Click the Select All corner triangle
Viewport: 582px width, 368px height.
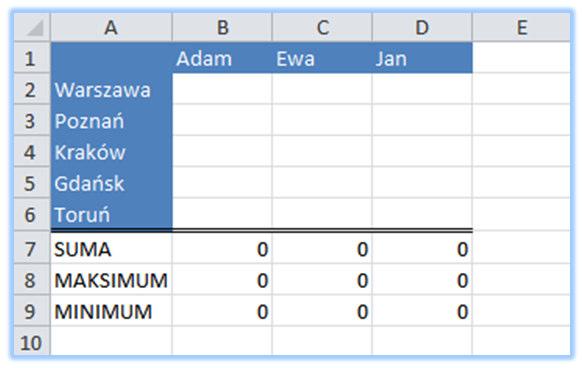(x=32, y=27)
